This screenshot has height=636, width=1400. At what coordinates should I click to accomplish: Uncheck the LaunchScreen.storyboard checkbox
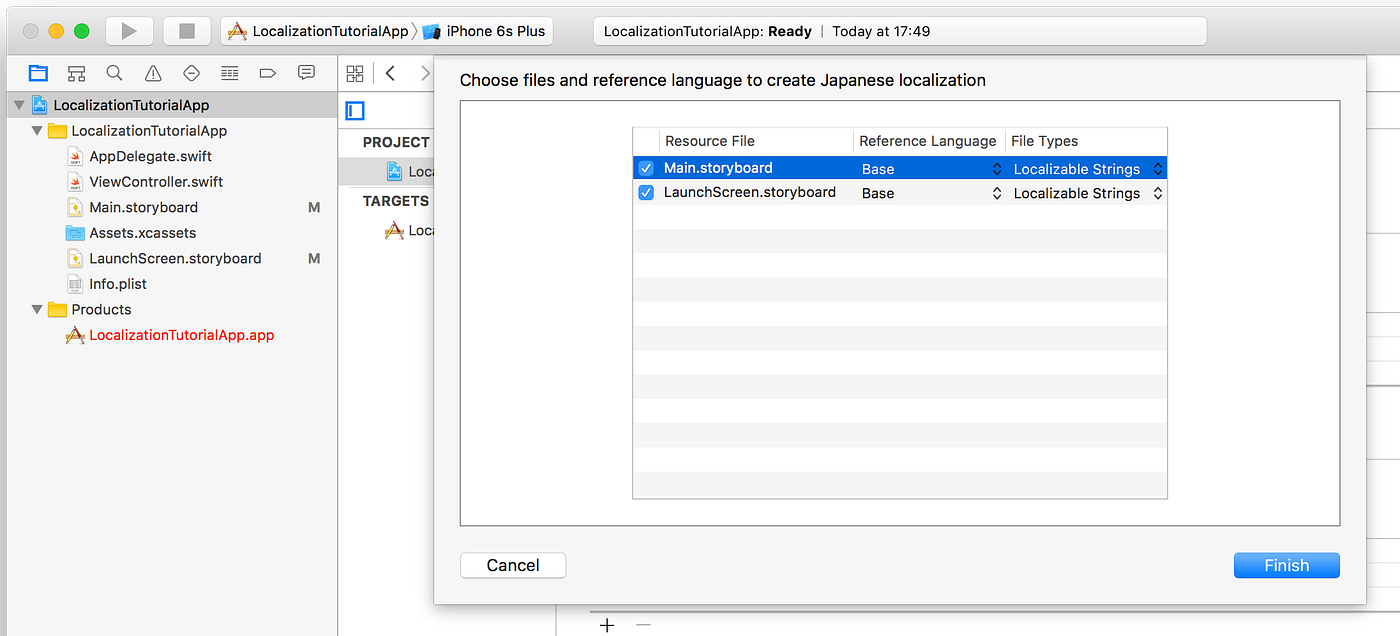[646, 193]
